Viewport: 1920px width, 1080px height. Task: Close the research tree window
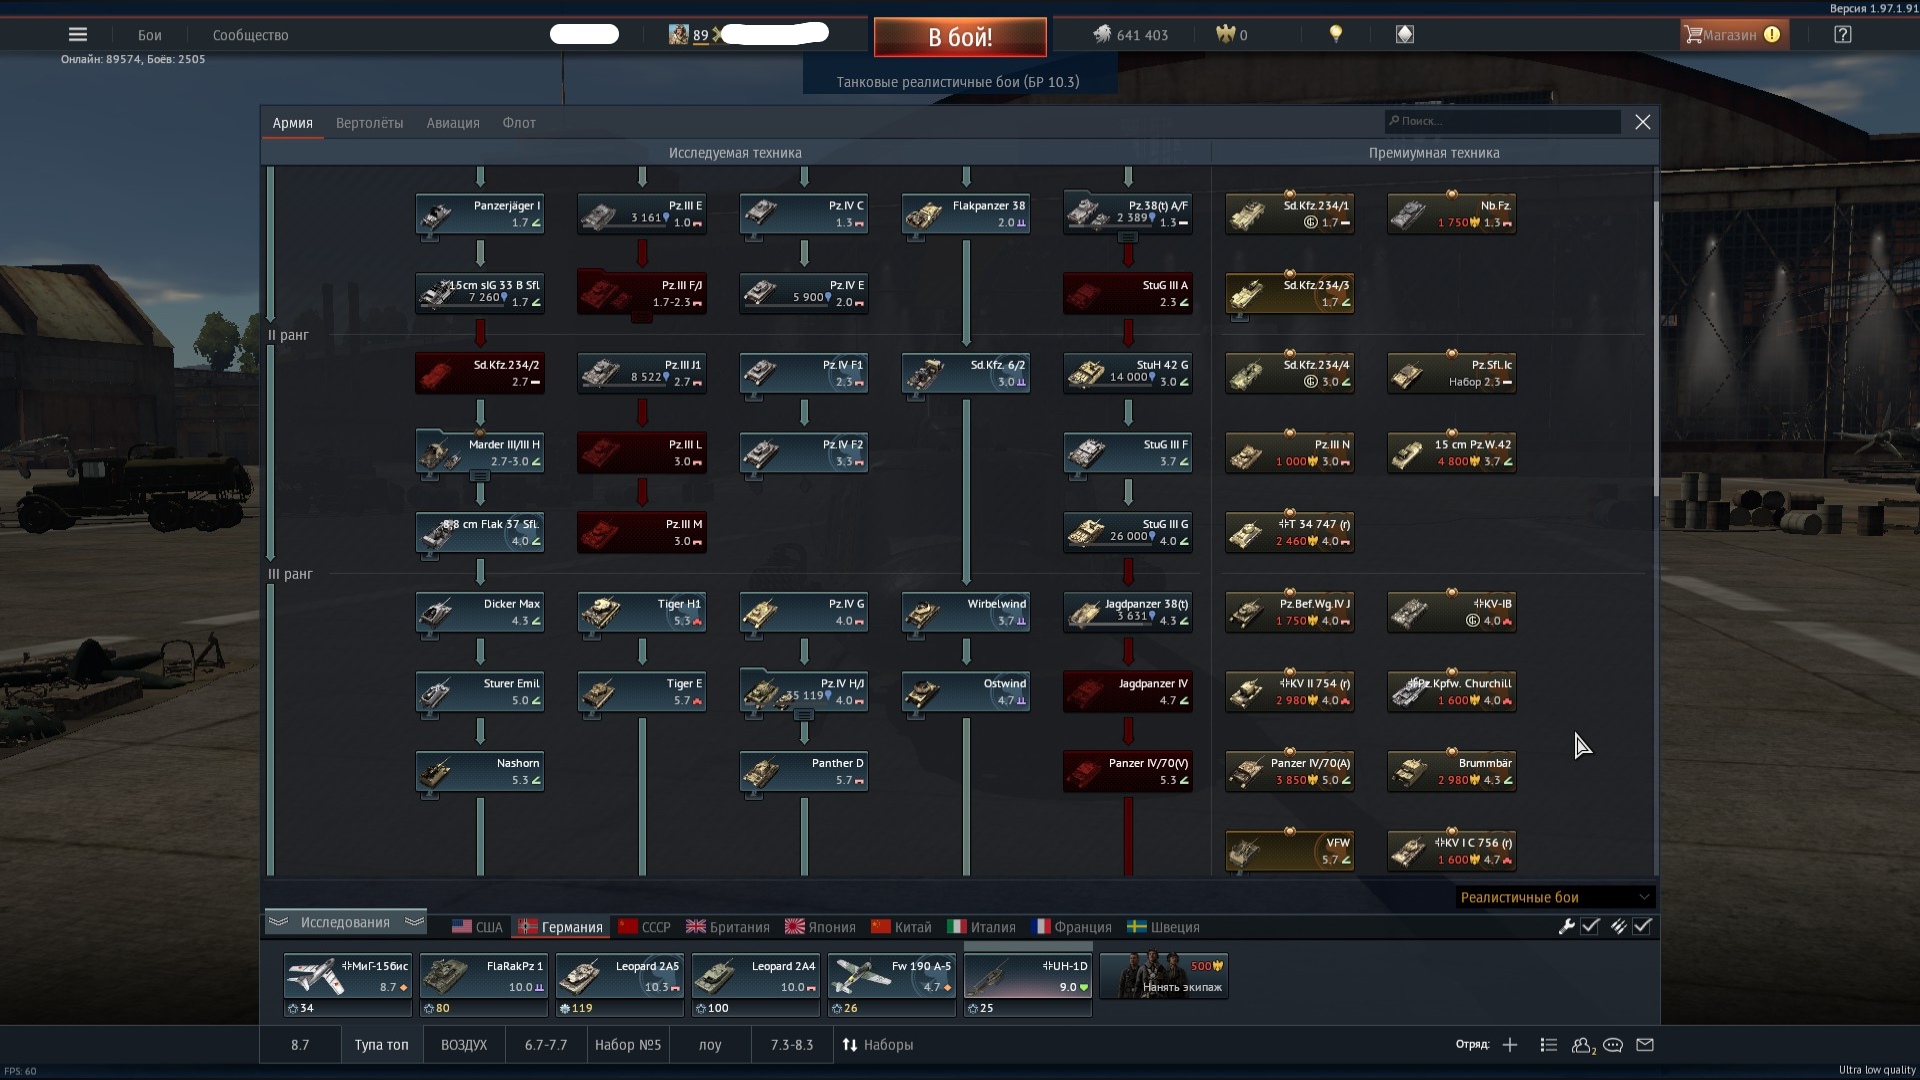[1642, 122]
